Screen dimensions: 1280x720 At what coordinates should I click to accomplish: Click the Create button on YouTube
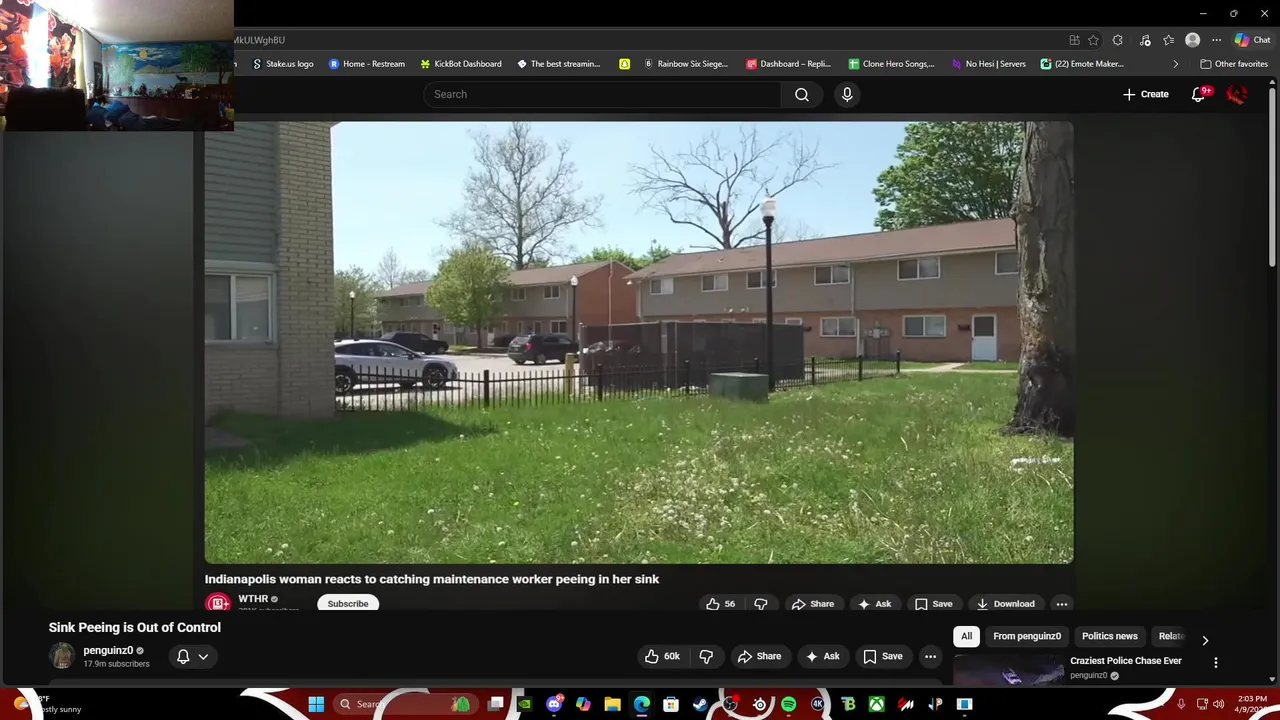pos(1145,94)
